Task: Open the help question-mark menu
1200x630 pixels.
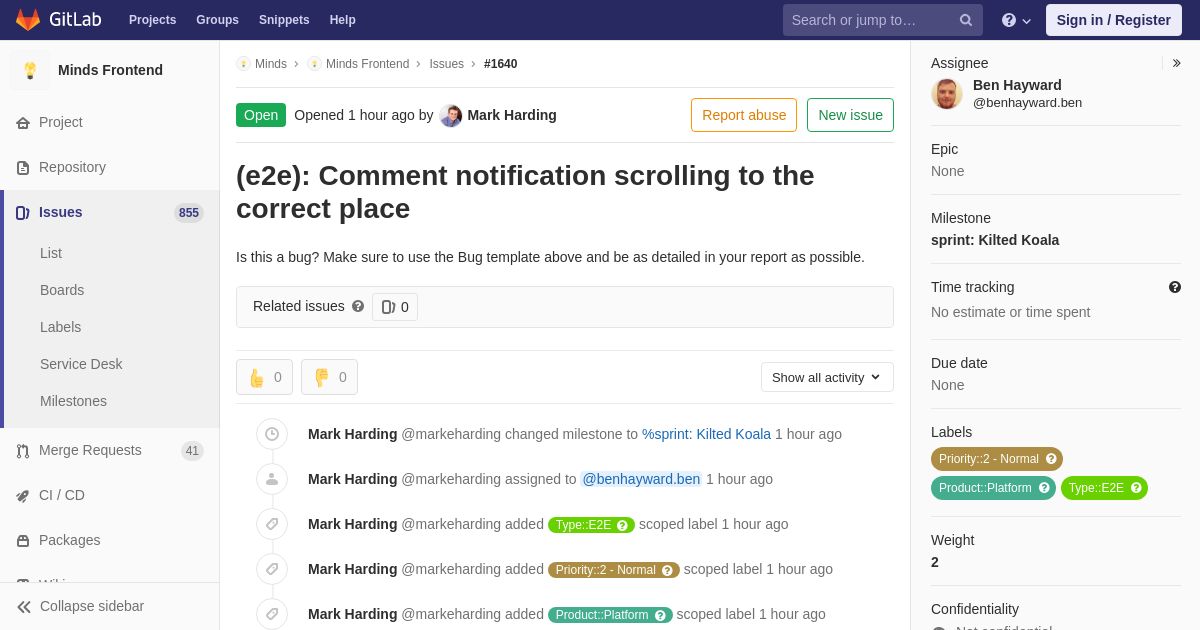Action: 1016,20
